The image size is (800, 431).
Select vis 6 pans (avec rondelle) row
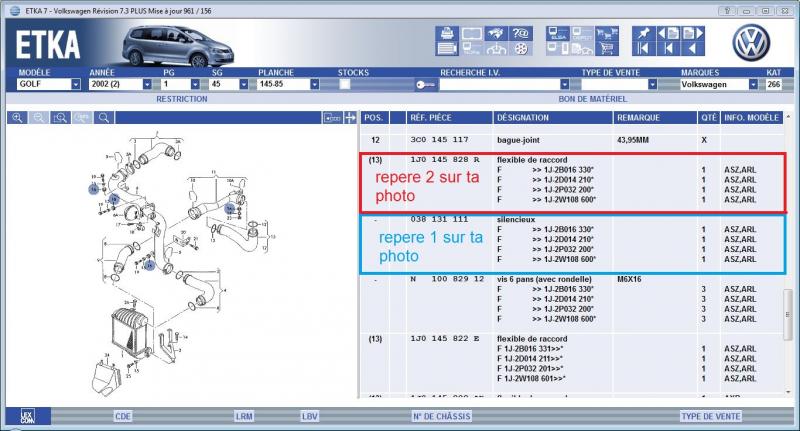544,279
